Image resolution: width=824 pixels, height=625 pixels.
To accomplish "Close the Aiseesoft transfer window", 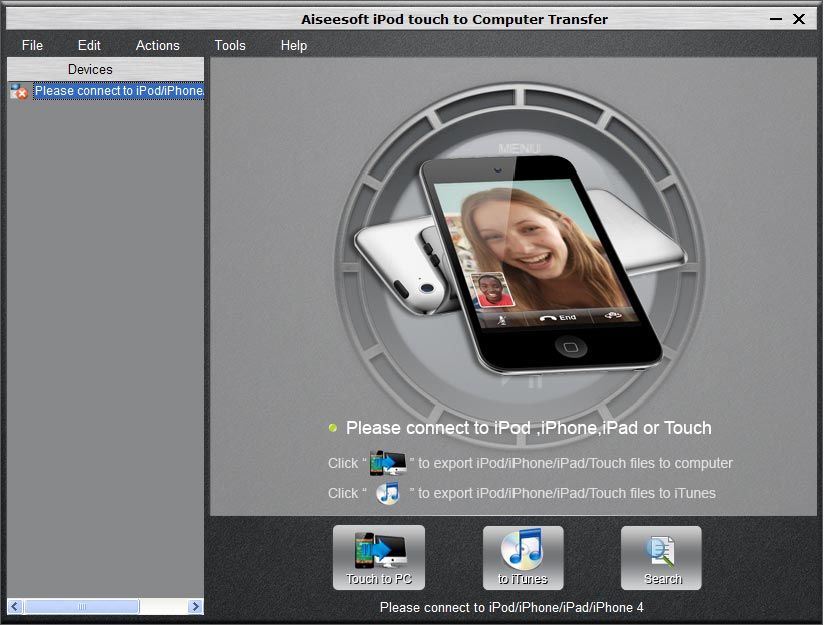I will pyautogui.click(x=799, y=19).
